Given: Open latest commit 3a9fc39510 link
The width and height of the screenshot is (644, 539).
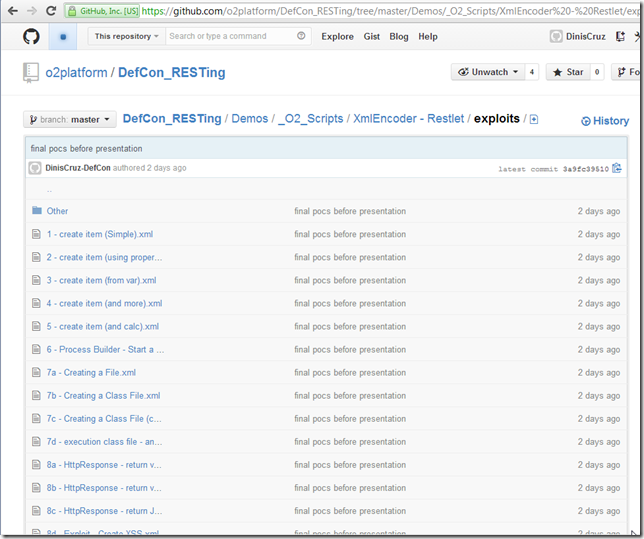Looking at the screenshot, I should [x=586, y=169].
